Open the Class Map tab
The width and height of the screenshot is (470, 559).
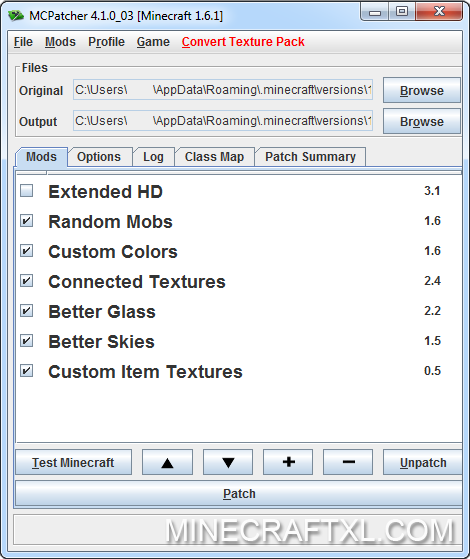(214, 157)
